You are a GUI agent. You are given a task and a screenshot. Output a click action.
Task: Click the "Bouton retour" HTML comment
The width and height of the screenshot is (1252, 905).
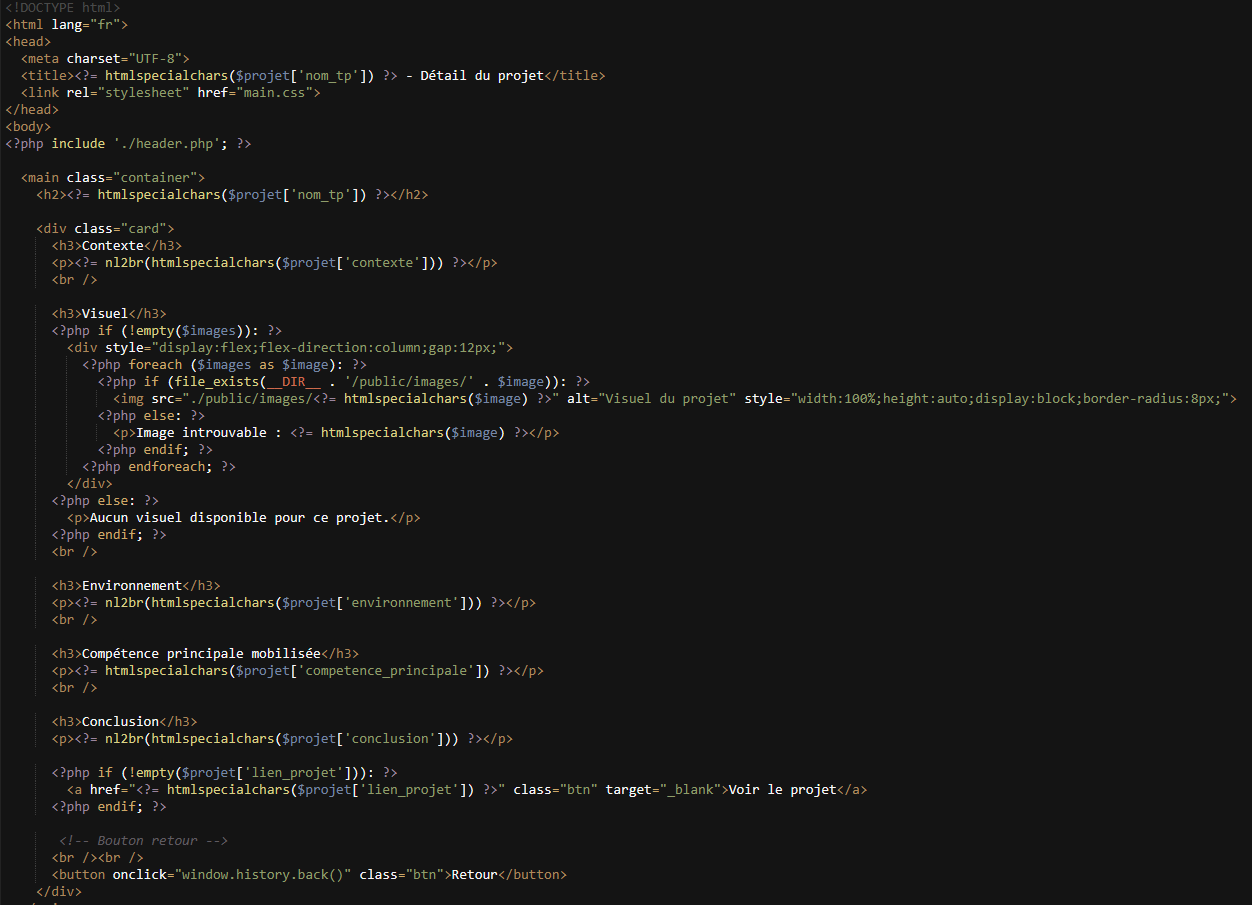[144, 841]
